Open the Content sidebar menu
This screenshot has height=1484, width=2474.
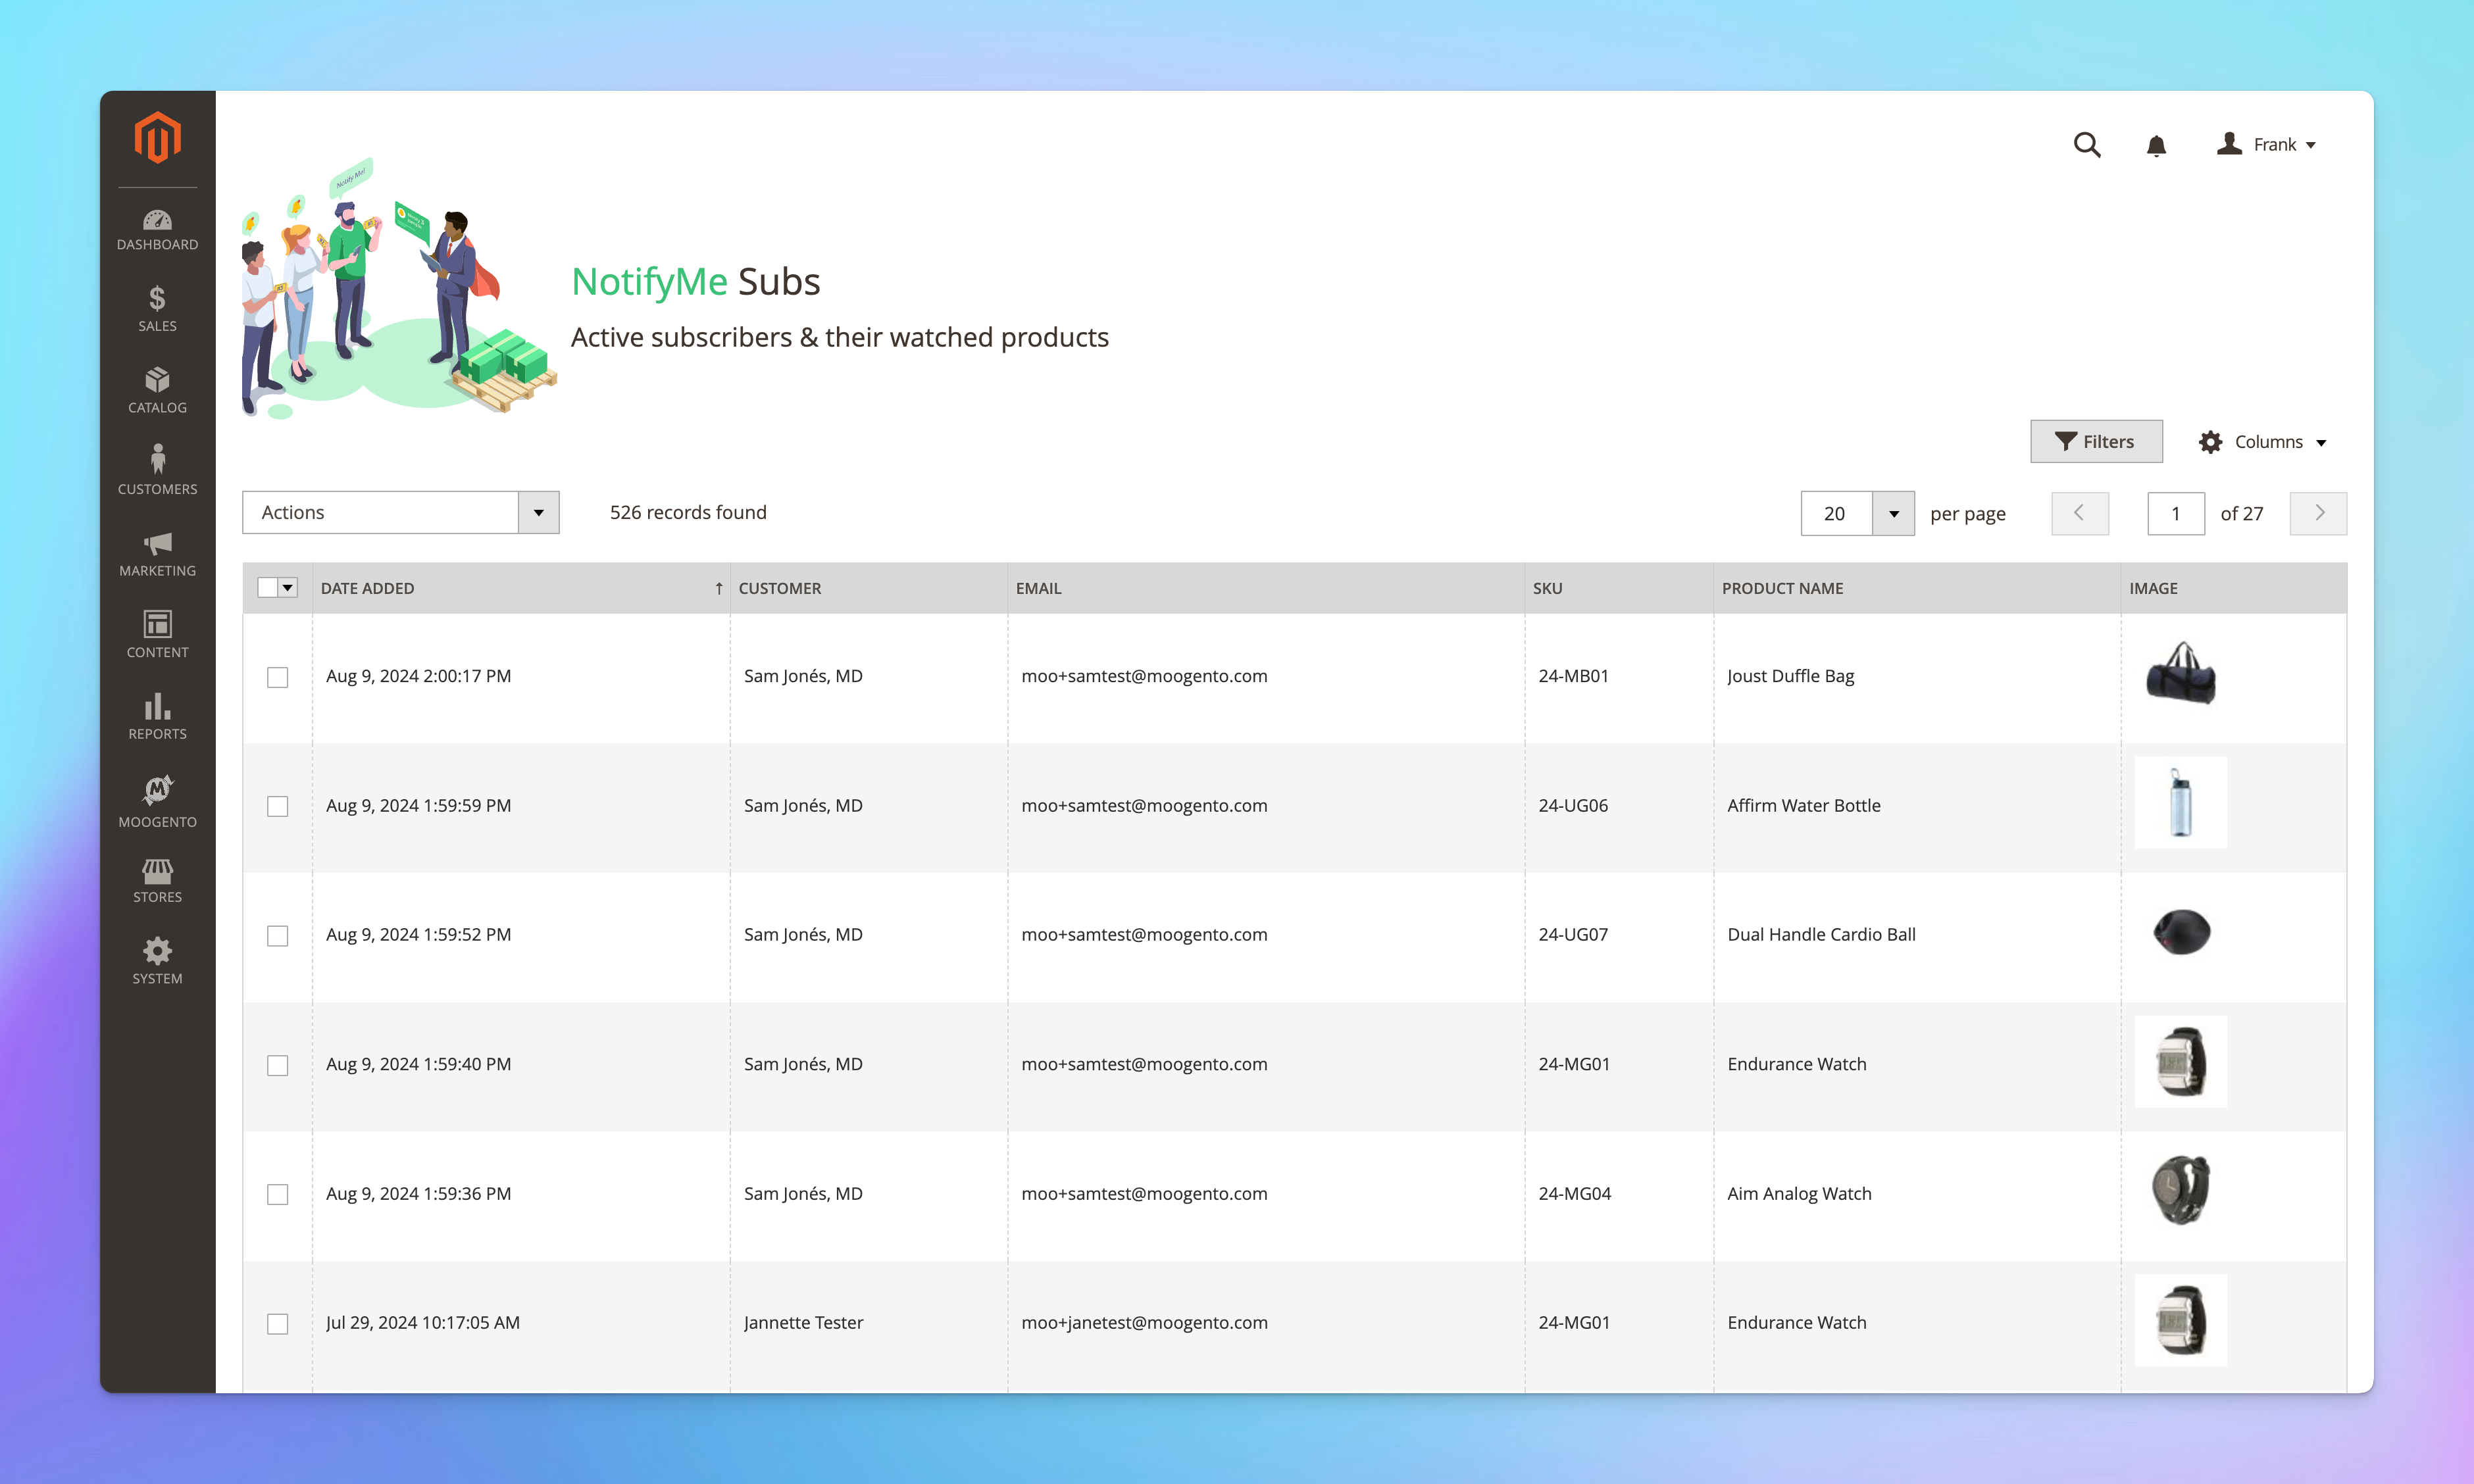(x=157, y=635)
